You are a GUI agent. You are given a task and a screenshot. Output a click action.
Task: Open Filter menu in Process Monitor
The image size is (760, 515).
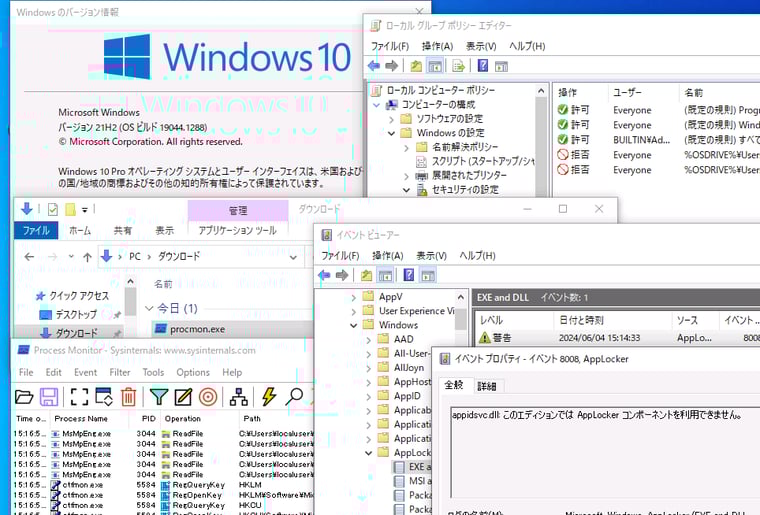pos(120,372)
